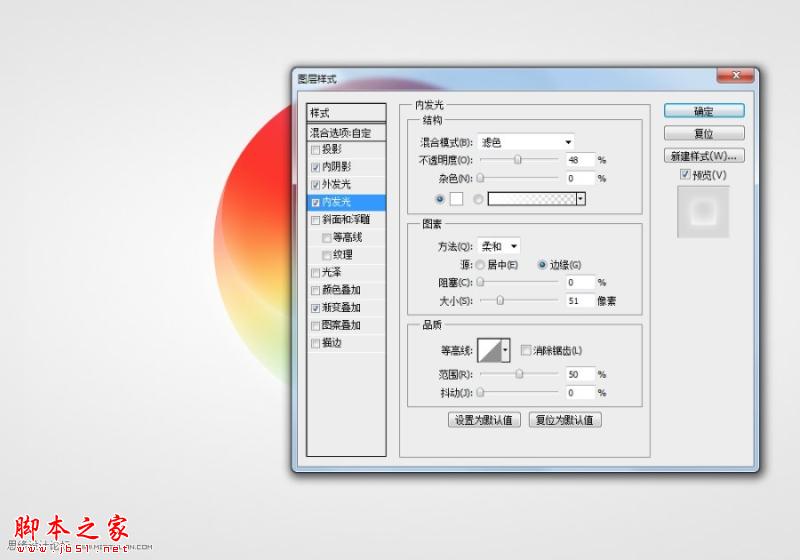Open the 渐变叠加 settings entry
The height and width of the screenshot is (560, 800).
point(341,308)
